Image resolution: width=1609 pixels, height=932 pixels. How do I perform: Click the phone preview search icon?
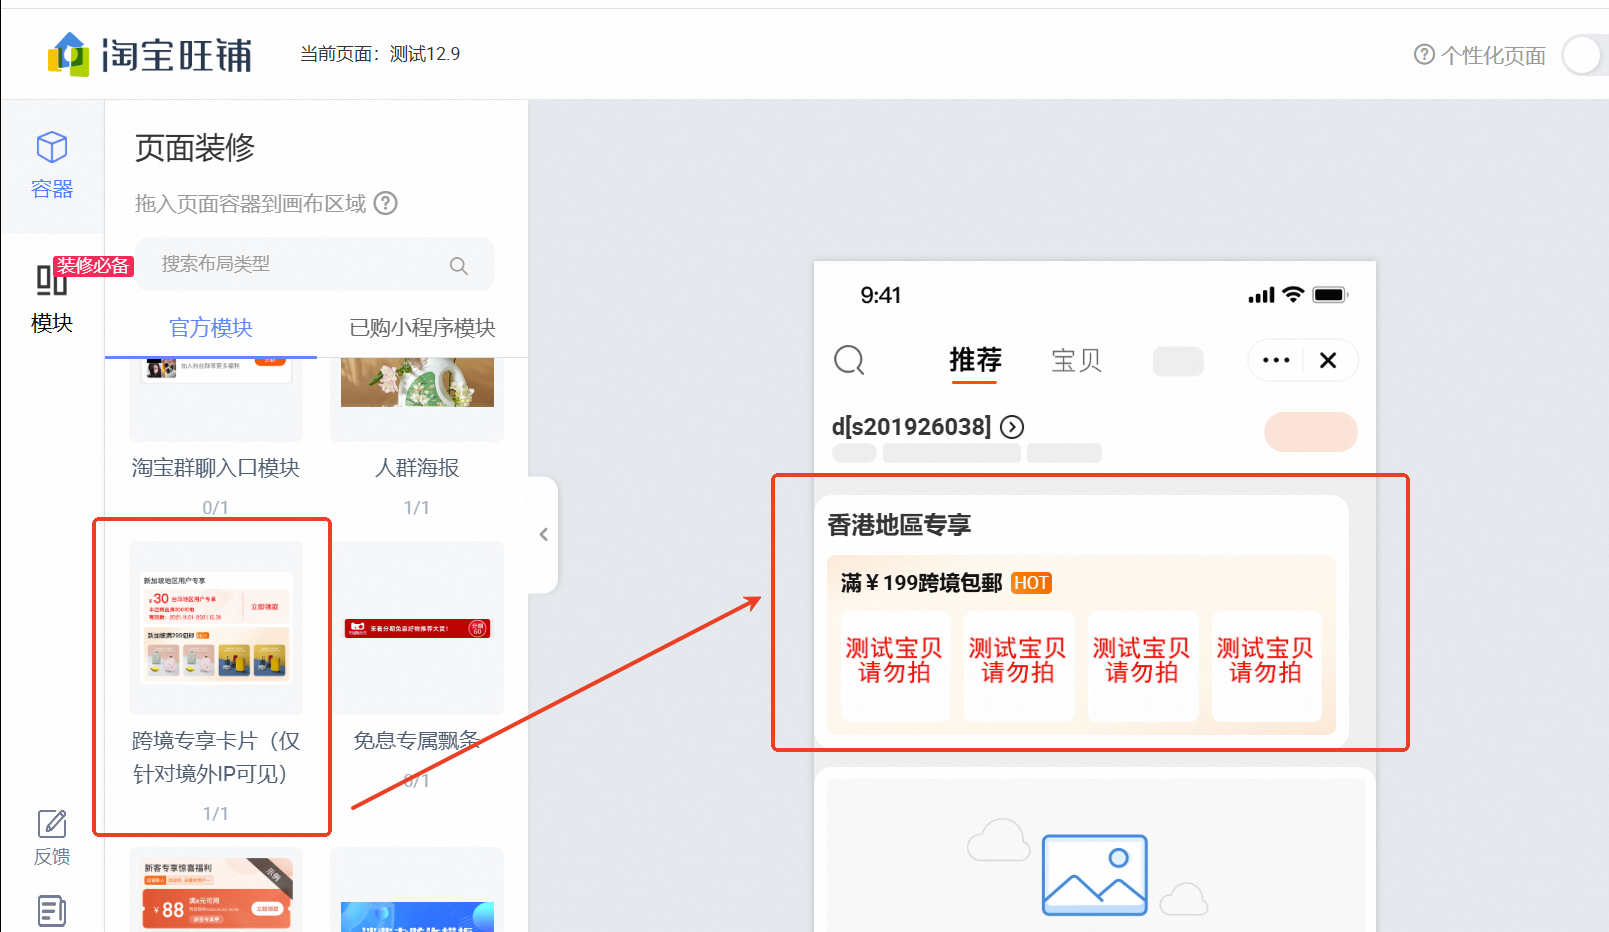(x=849, y=360)
